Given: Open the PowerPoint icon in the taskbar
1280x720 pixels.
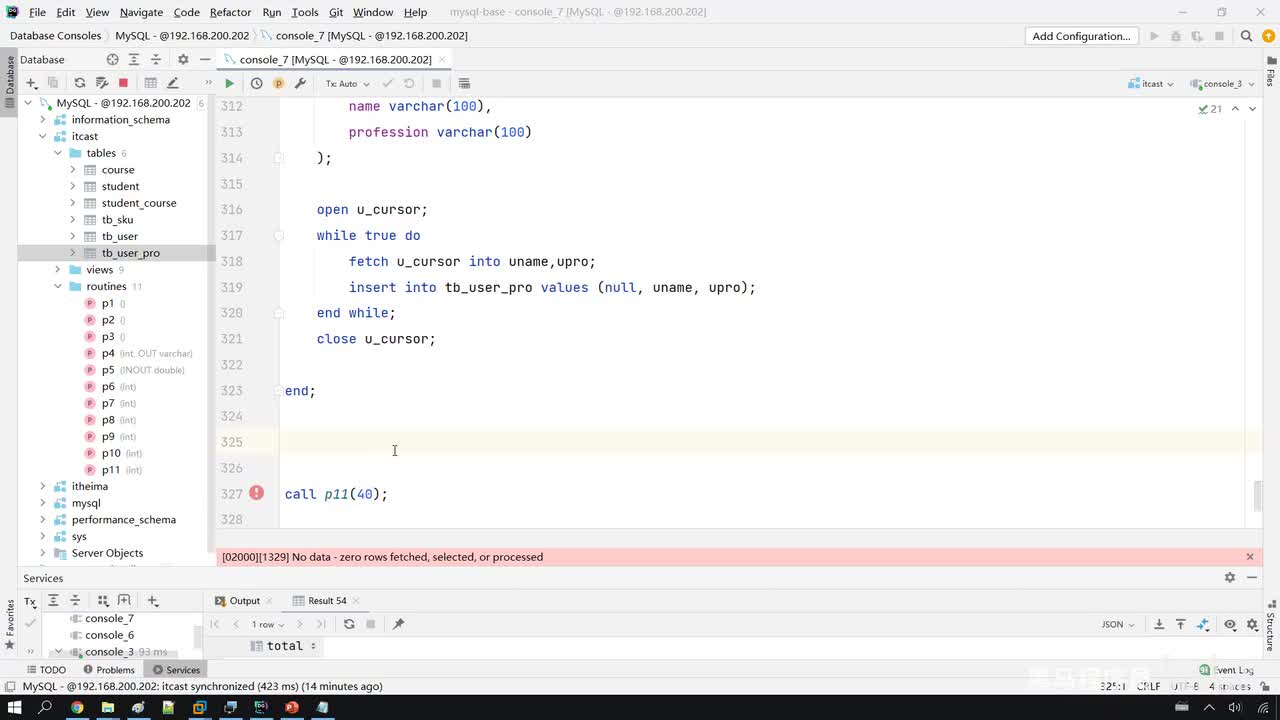Looking at the screenshot, I should [x=292, y=707].
